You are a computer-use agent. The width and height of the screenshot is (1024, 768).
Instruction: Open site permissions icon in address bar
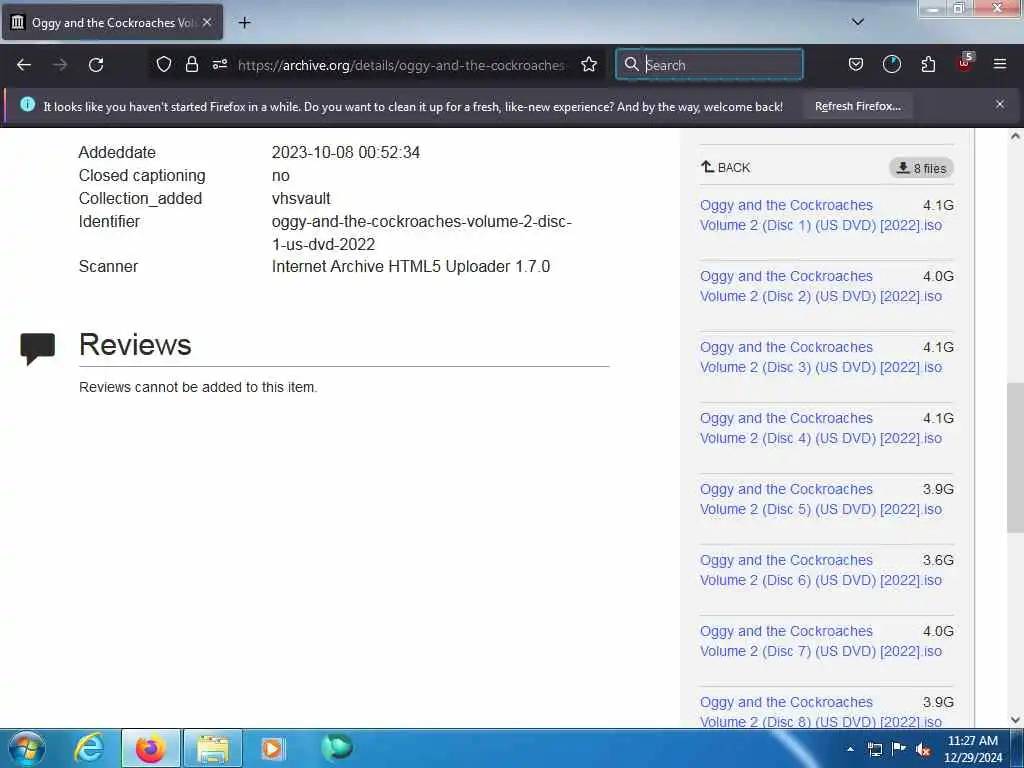219,64
